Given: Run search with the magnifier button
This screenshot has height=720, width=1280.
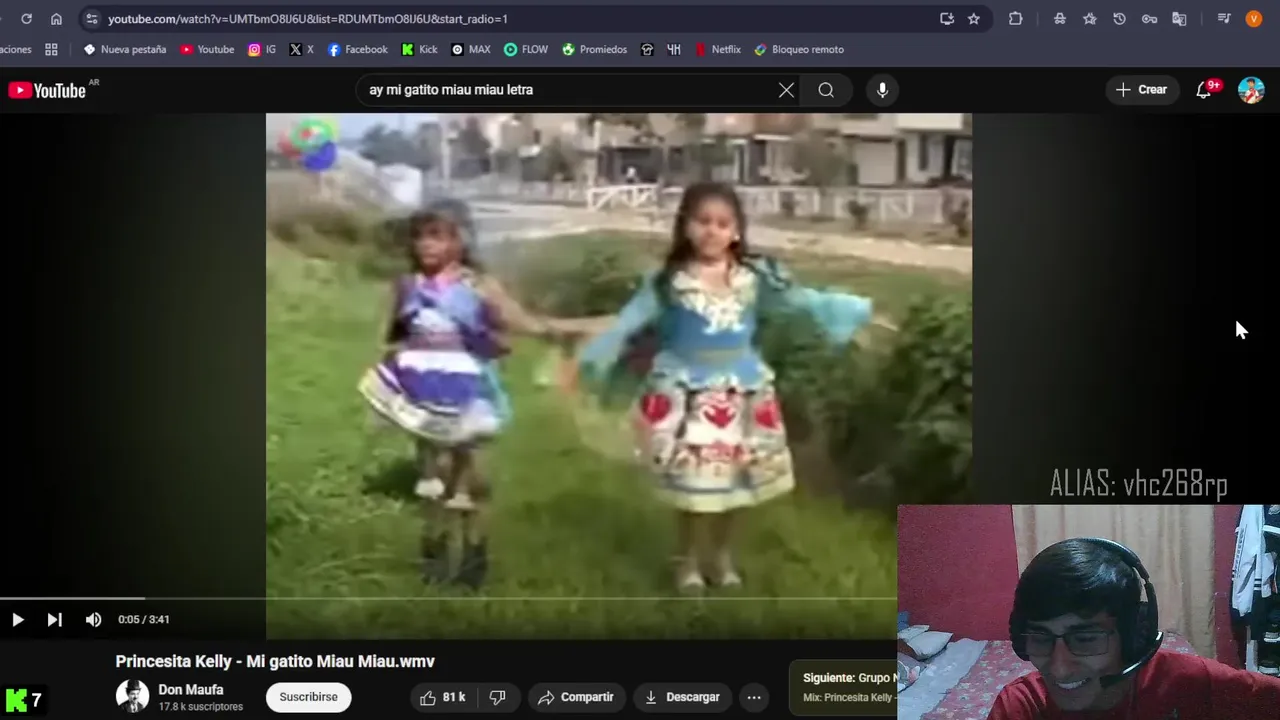Looking at the screenshot, I should [x=826, y=90].
